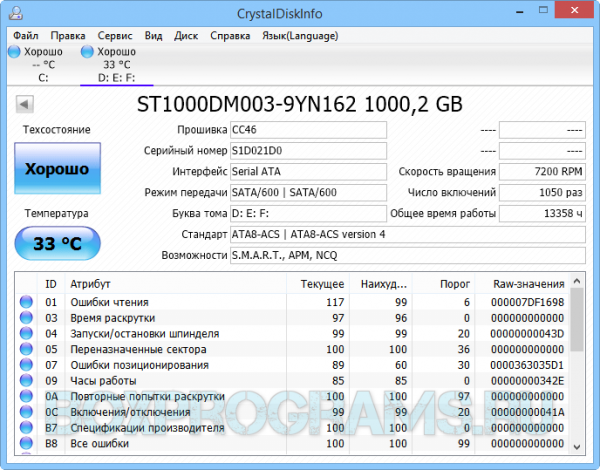This screenshot has height=470, width=600.
Task: Click the ID column header
Action: pos(51,284)
